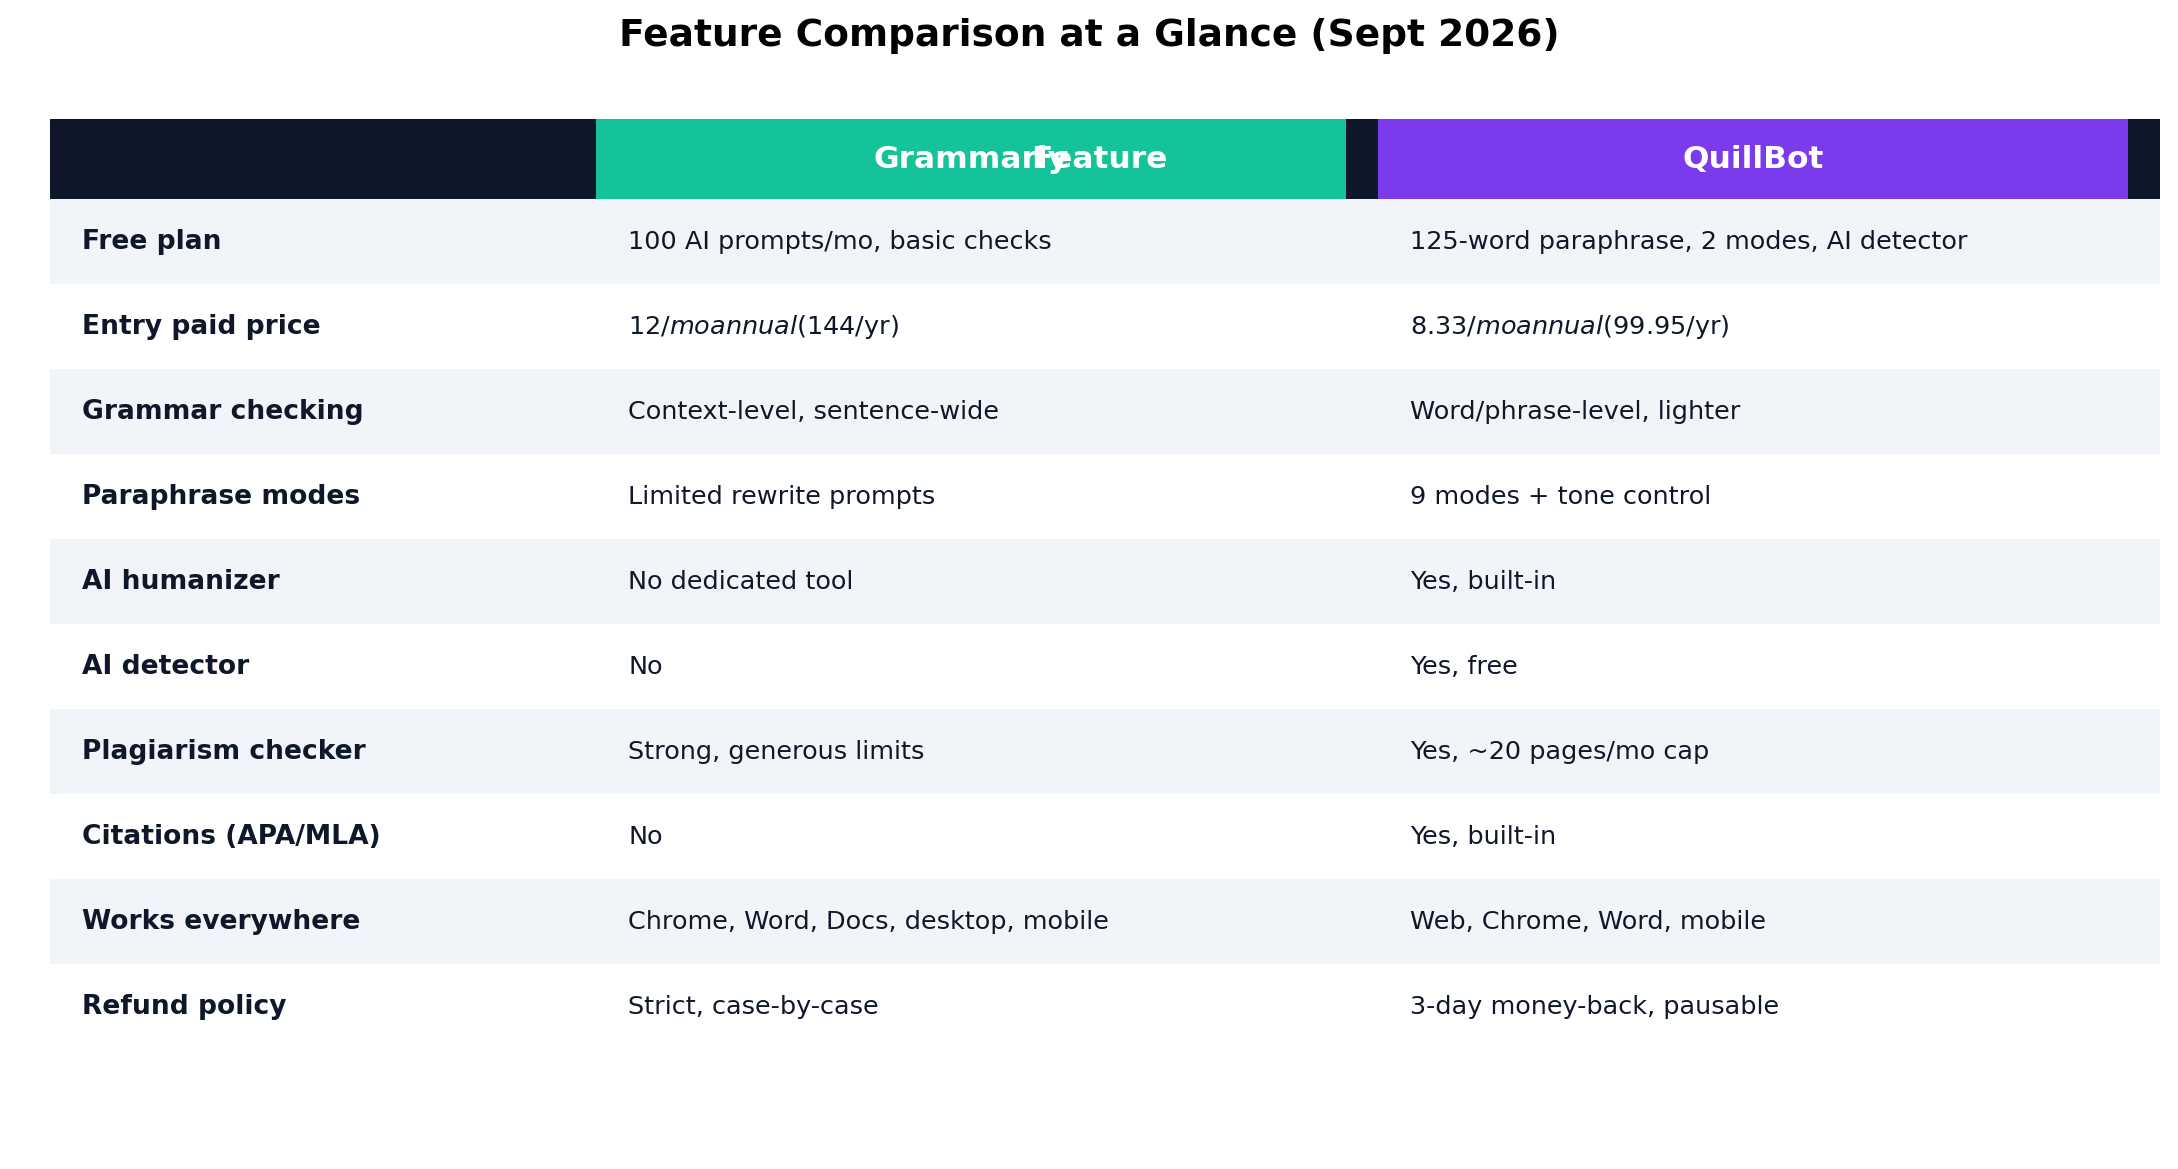This screenshot has height=1169, width=2178.
Task: Click '3-day money-back, pausable' cell
Action: point(1594,1006)
